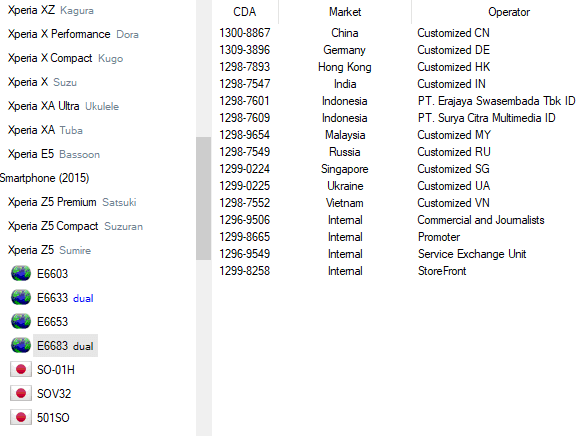Collapse the Xperia Z5 Sumire node
This screenshot has width=586, height=436.
coord(49,250)
